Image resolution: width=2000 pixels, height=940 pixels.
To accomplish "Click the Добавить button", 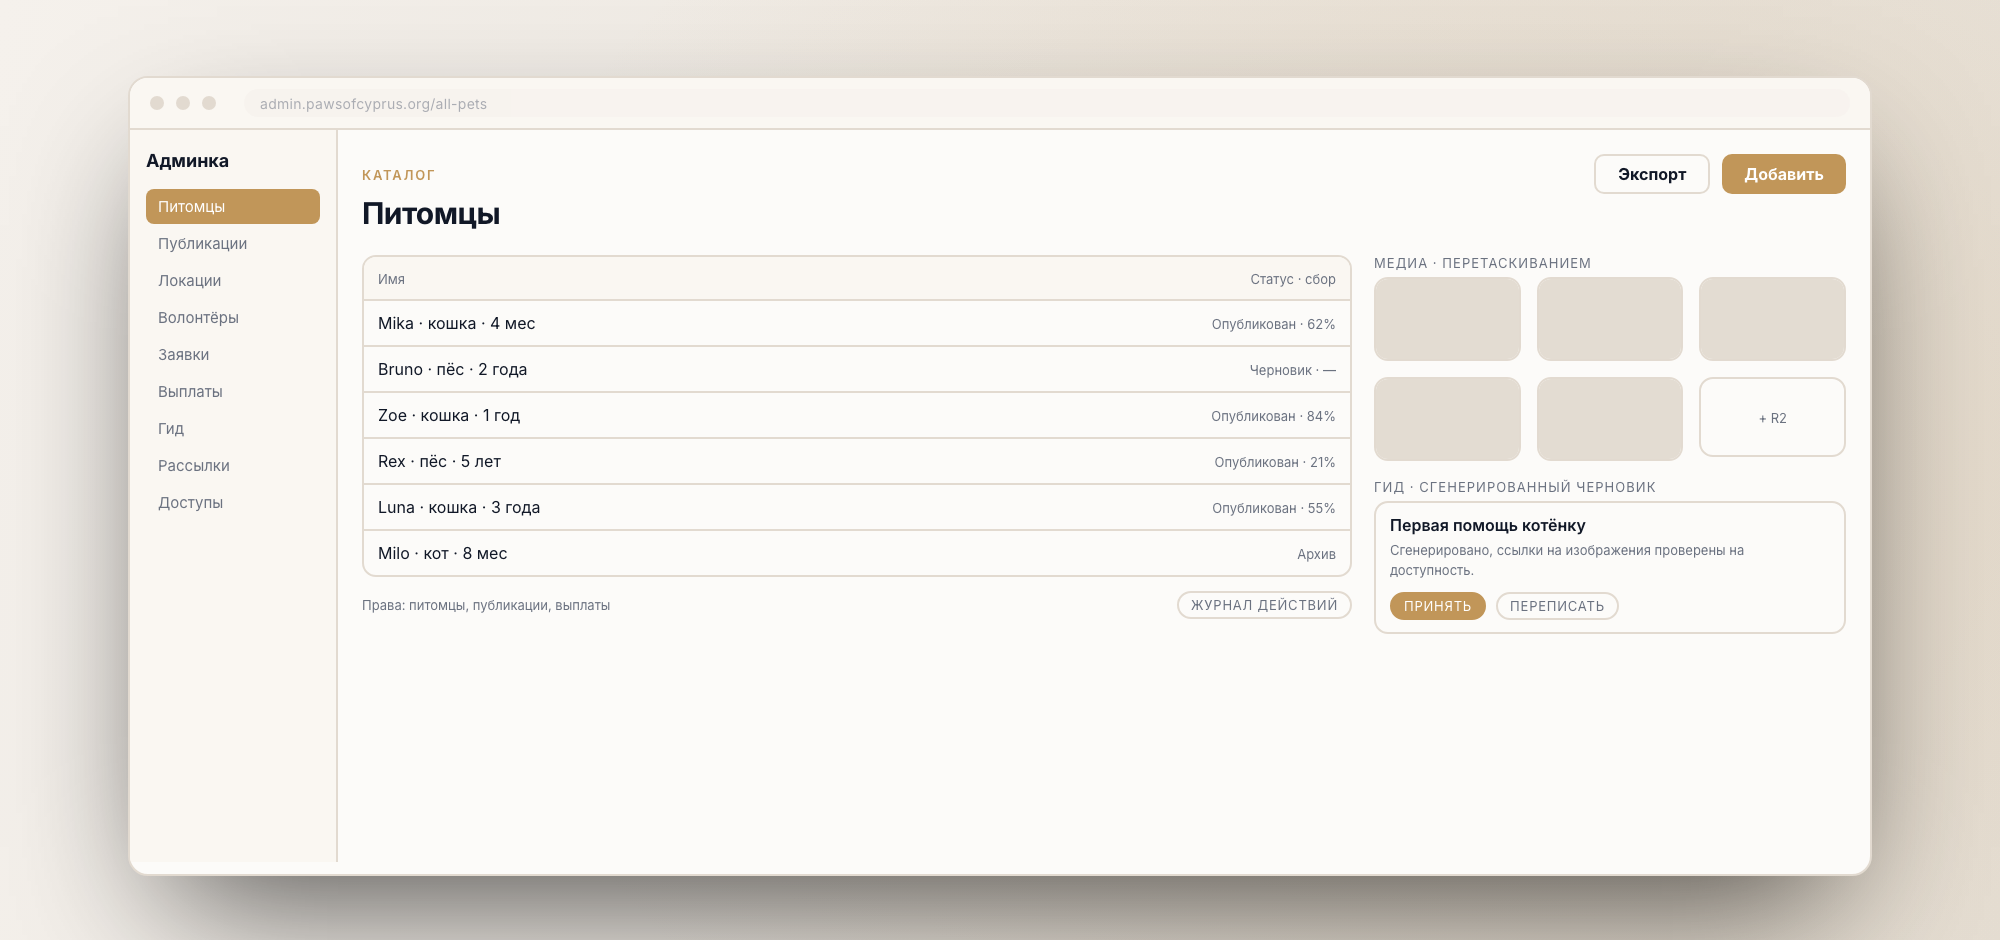I will tap(1783, 174).
